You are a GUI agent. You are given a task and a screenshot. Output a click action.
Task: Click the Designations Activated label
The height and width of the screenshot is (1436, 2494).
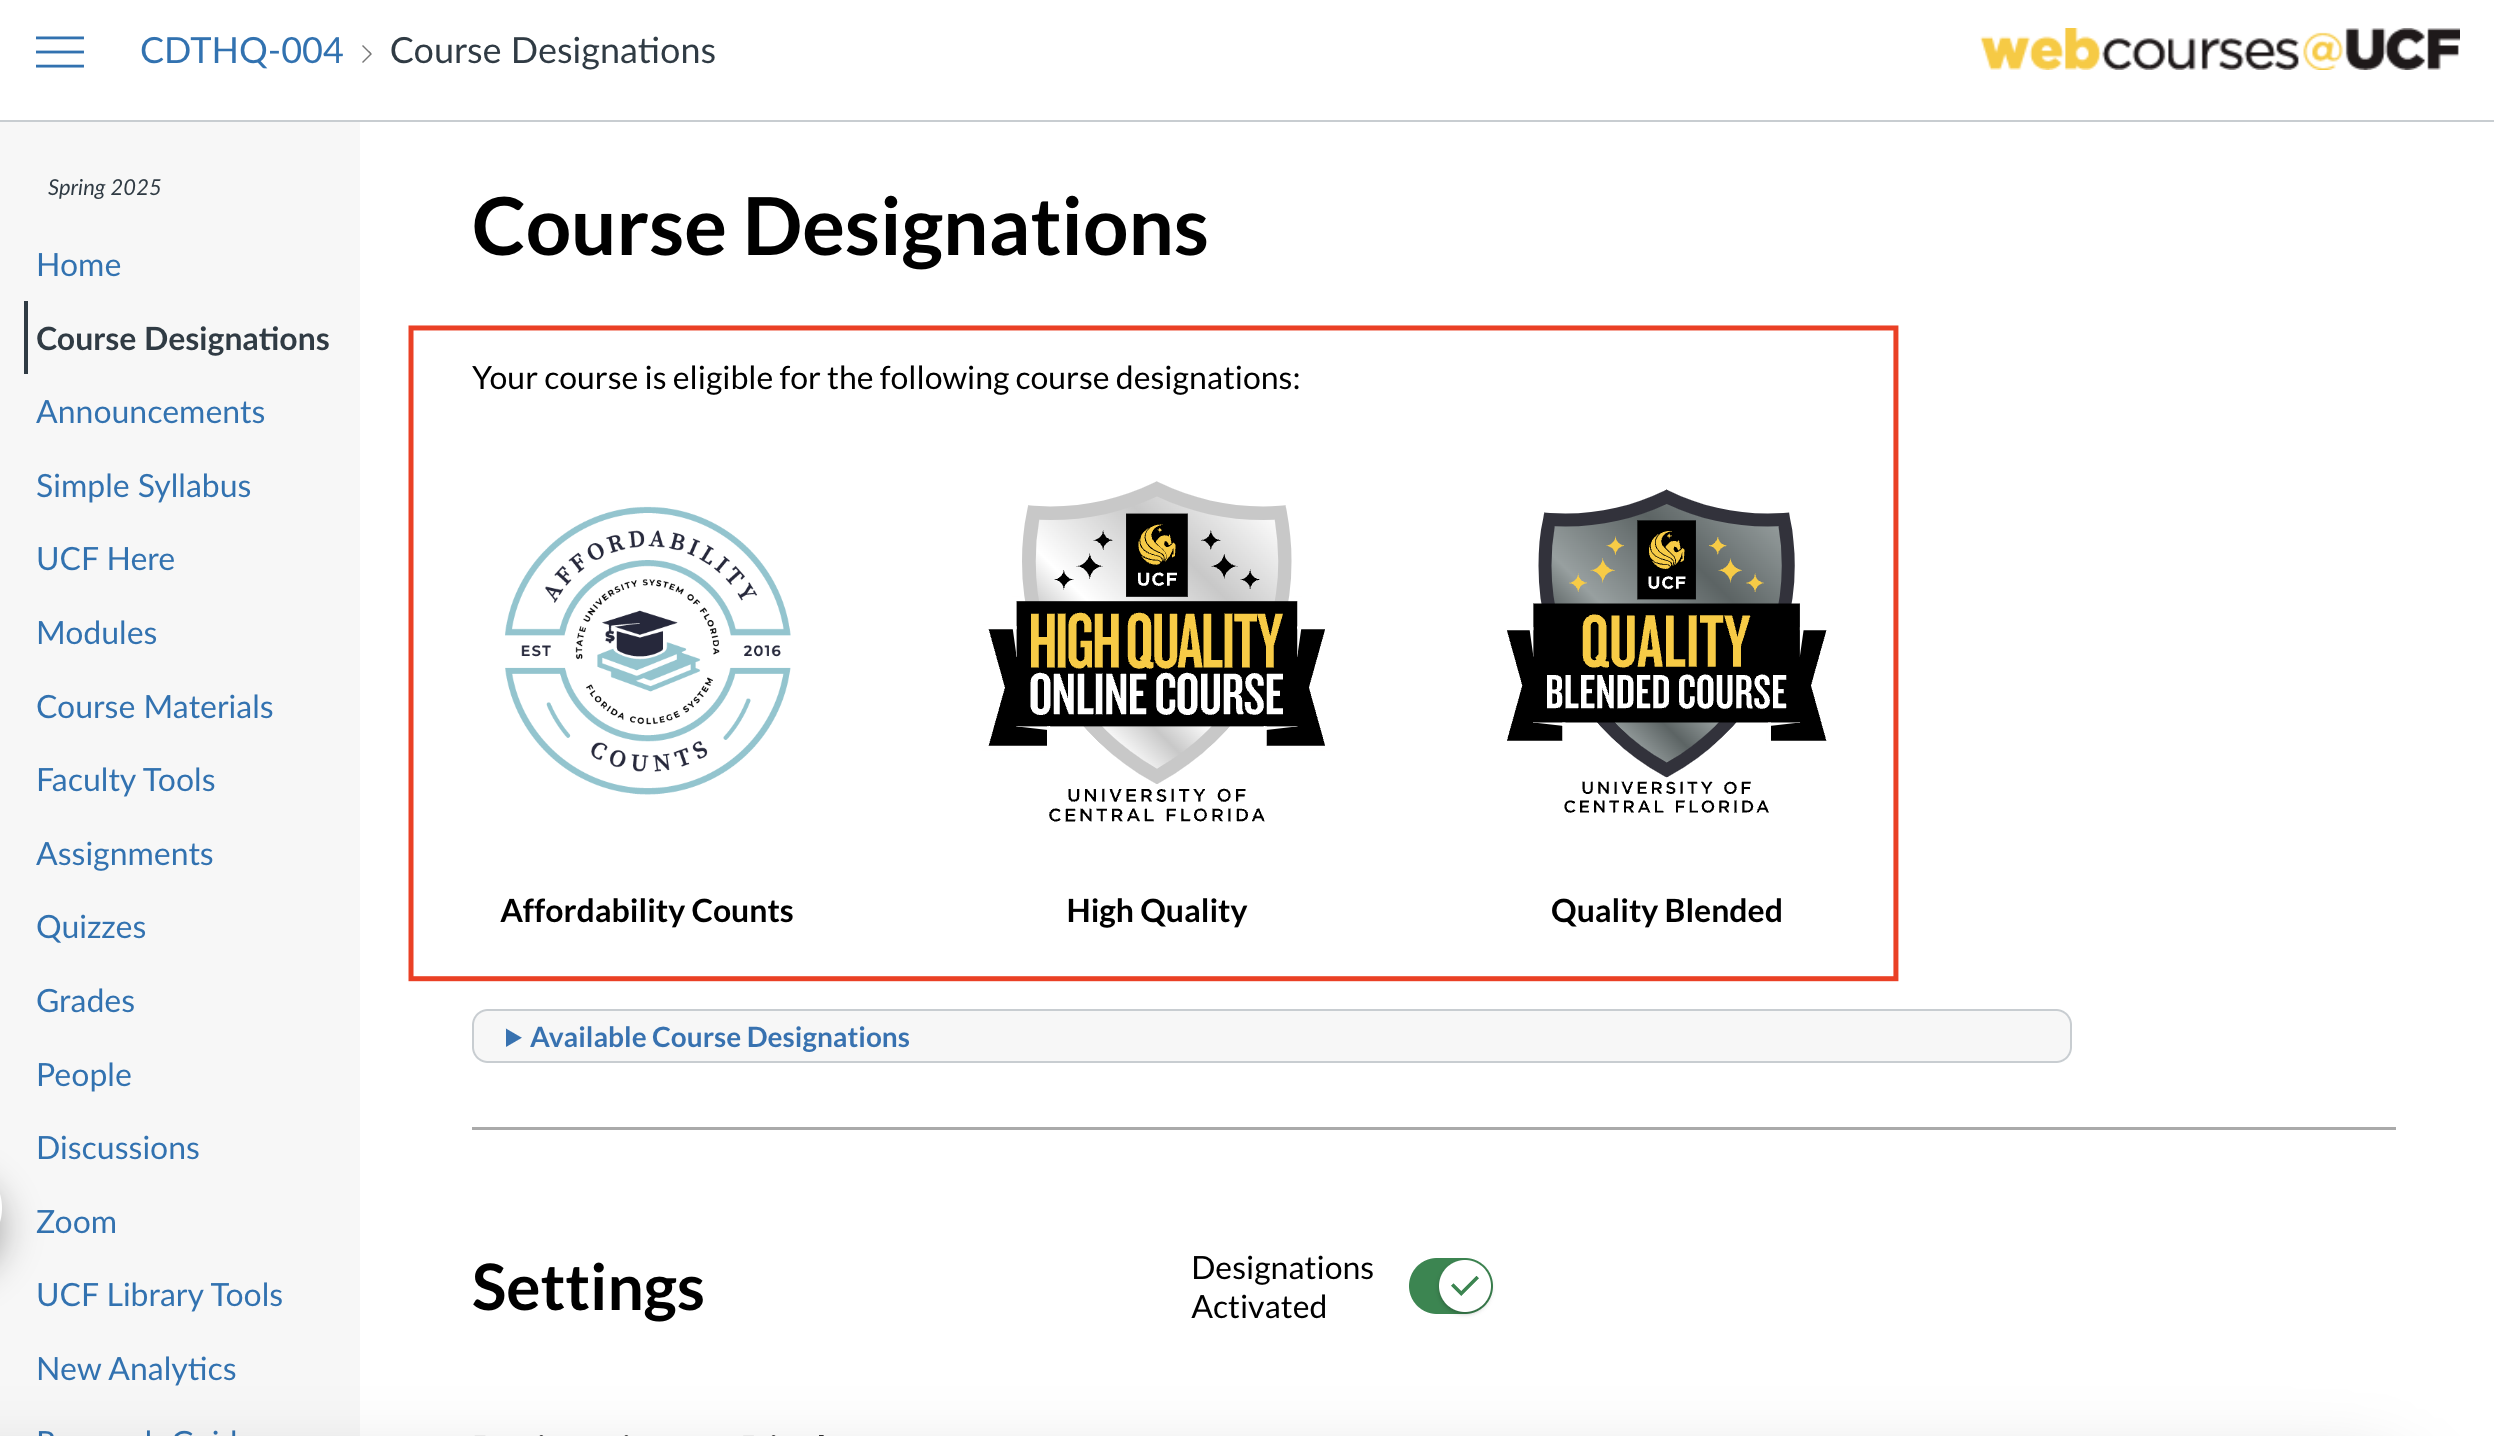pyautogui.click(x=1282, y=1287)
